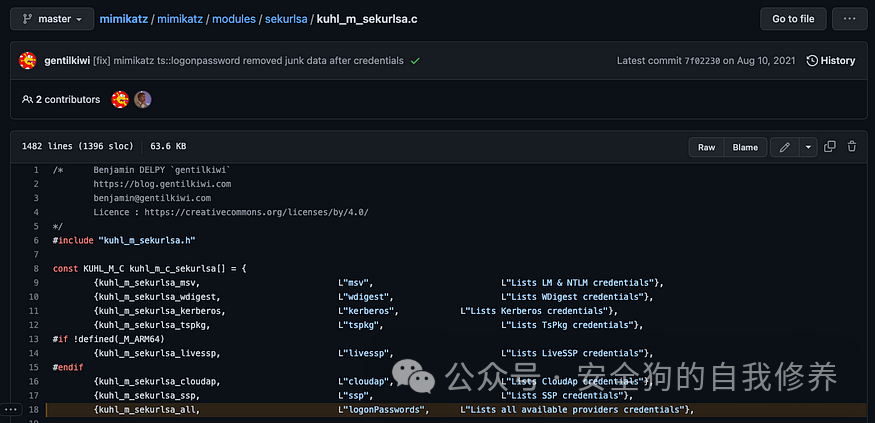View file History

(x=831, y=60)
